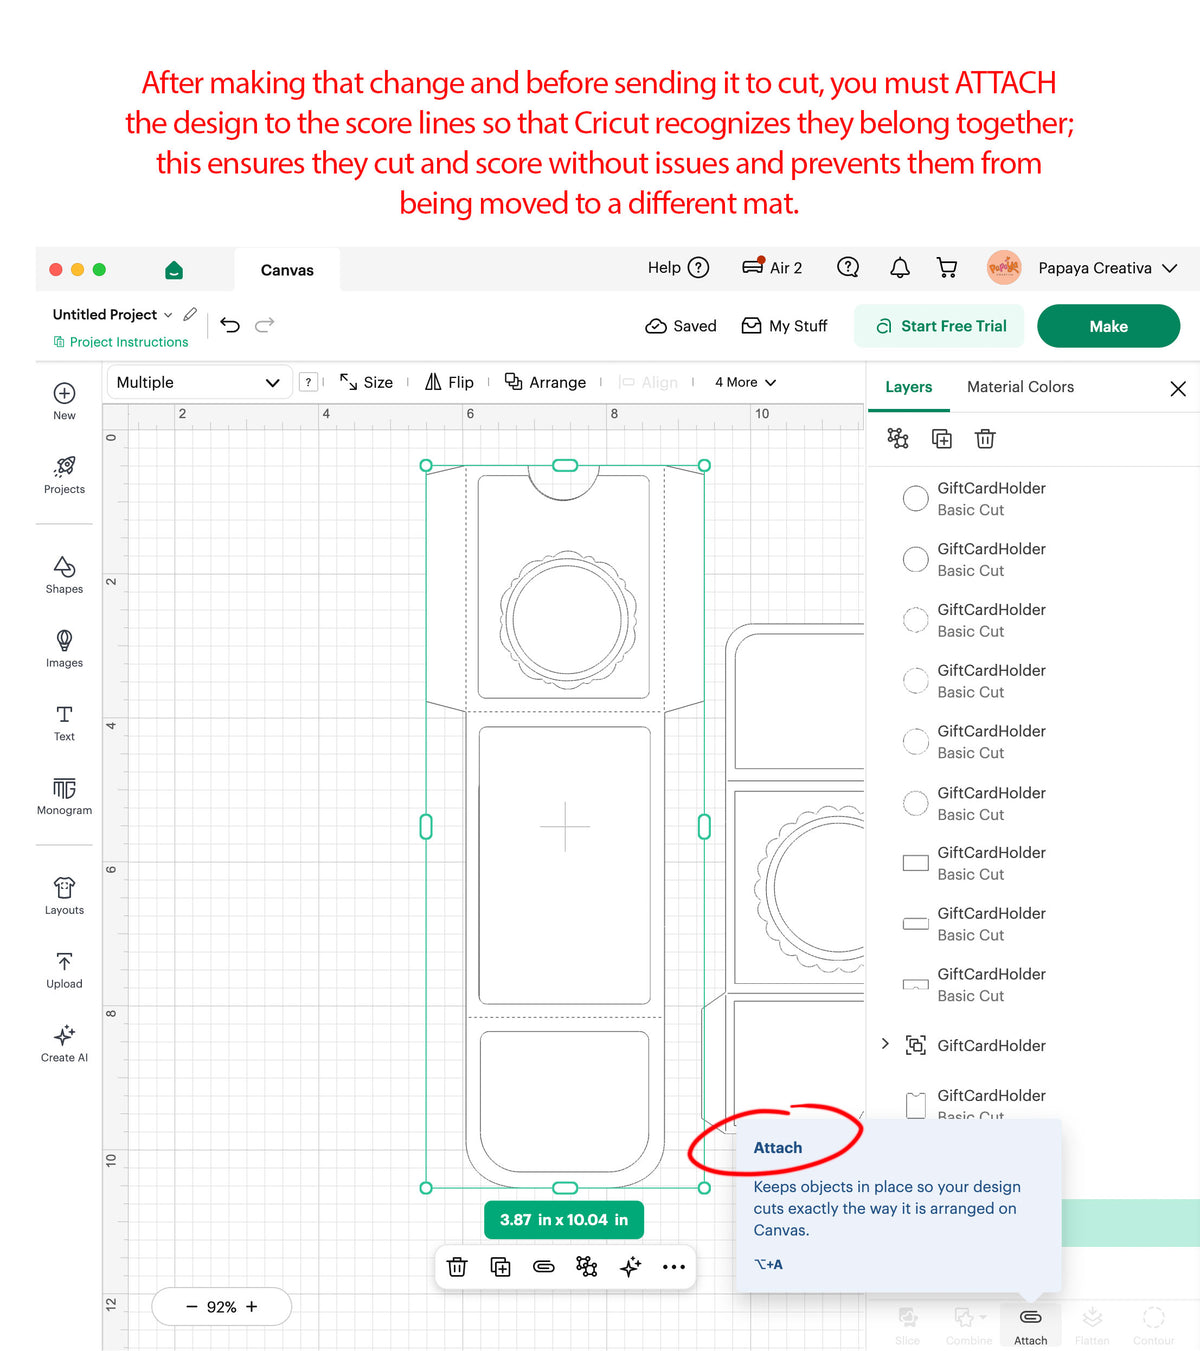The image size is (1200, 1351).
Task: Switch to the Material Colors tab
Action: [1020, 387]
